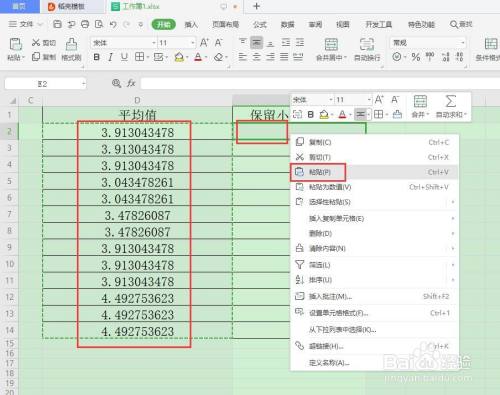Choose Cut (T) in the context menu
This screenshot has height=395, width=500.
373,157
